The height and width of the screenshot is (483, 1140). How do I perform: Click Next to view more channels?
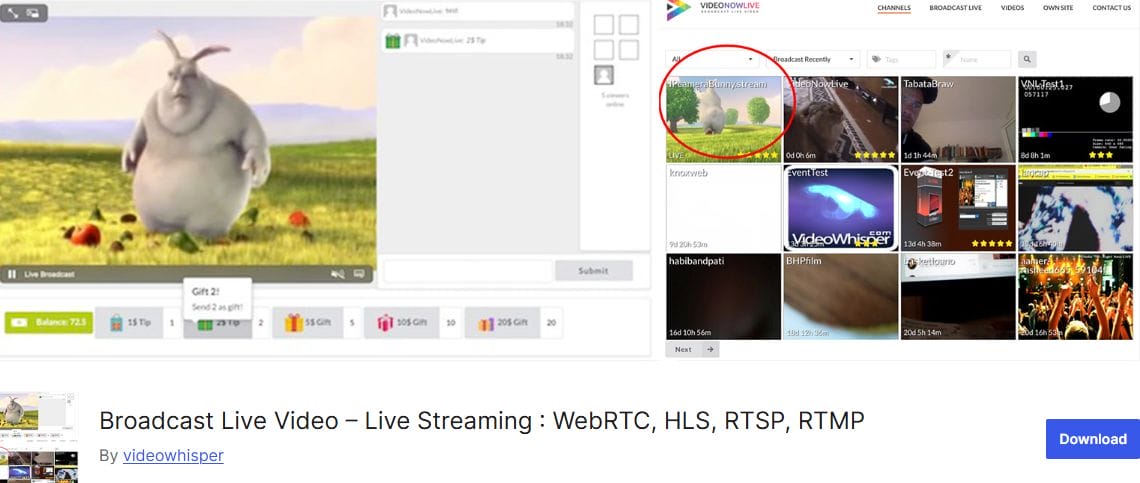point(692,349)
